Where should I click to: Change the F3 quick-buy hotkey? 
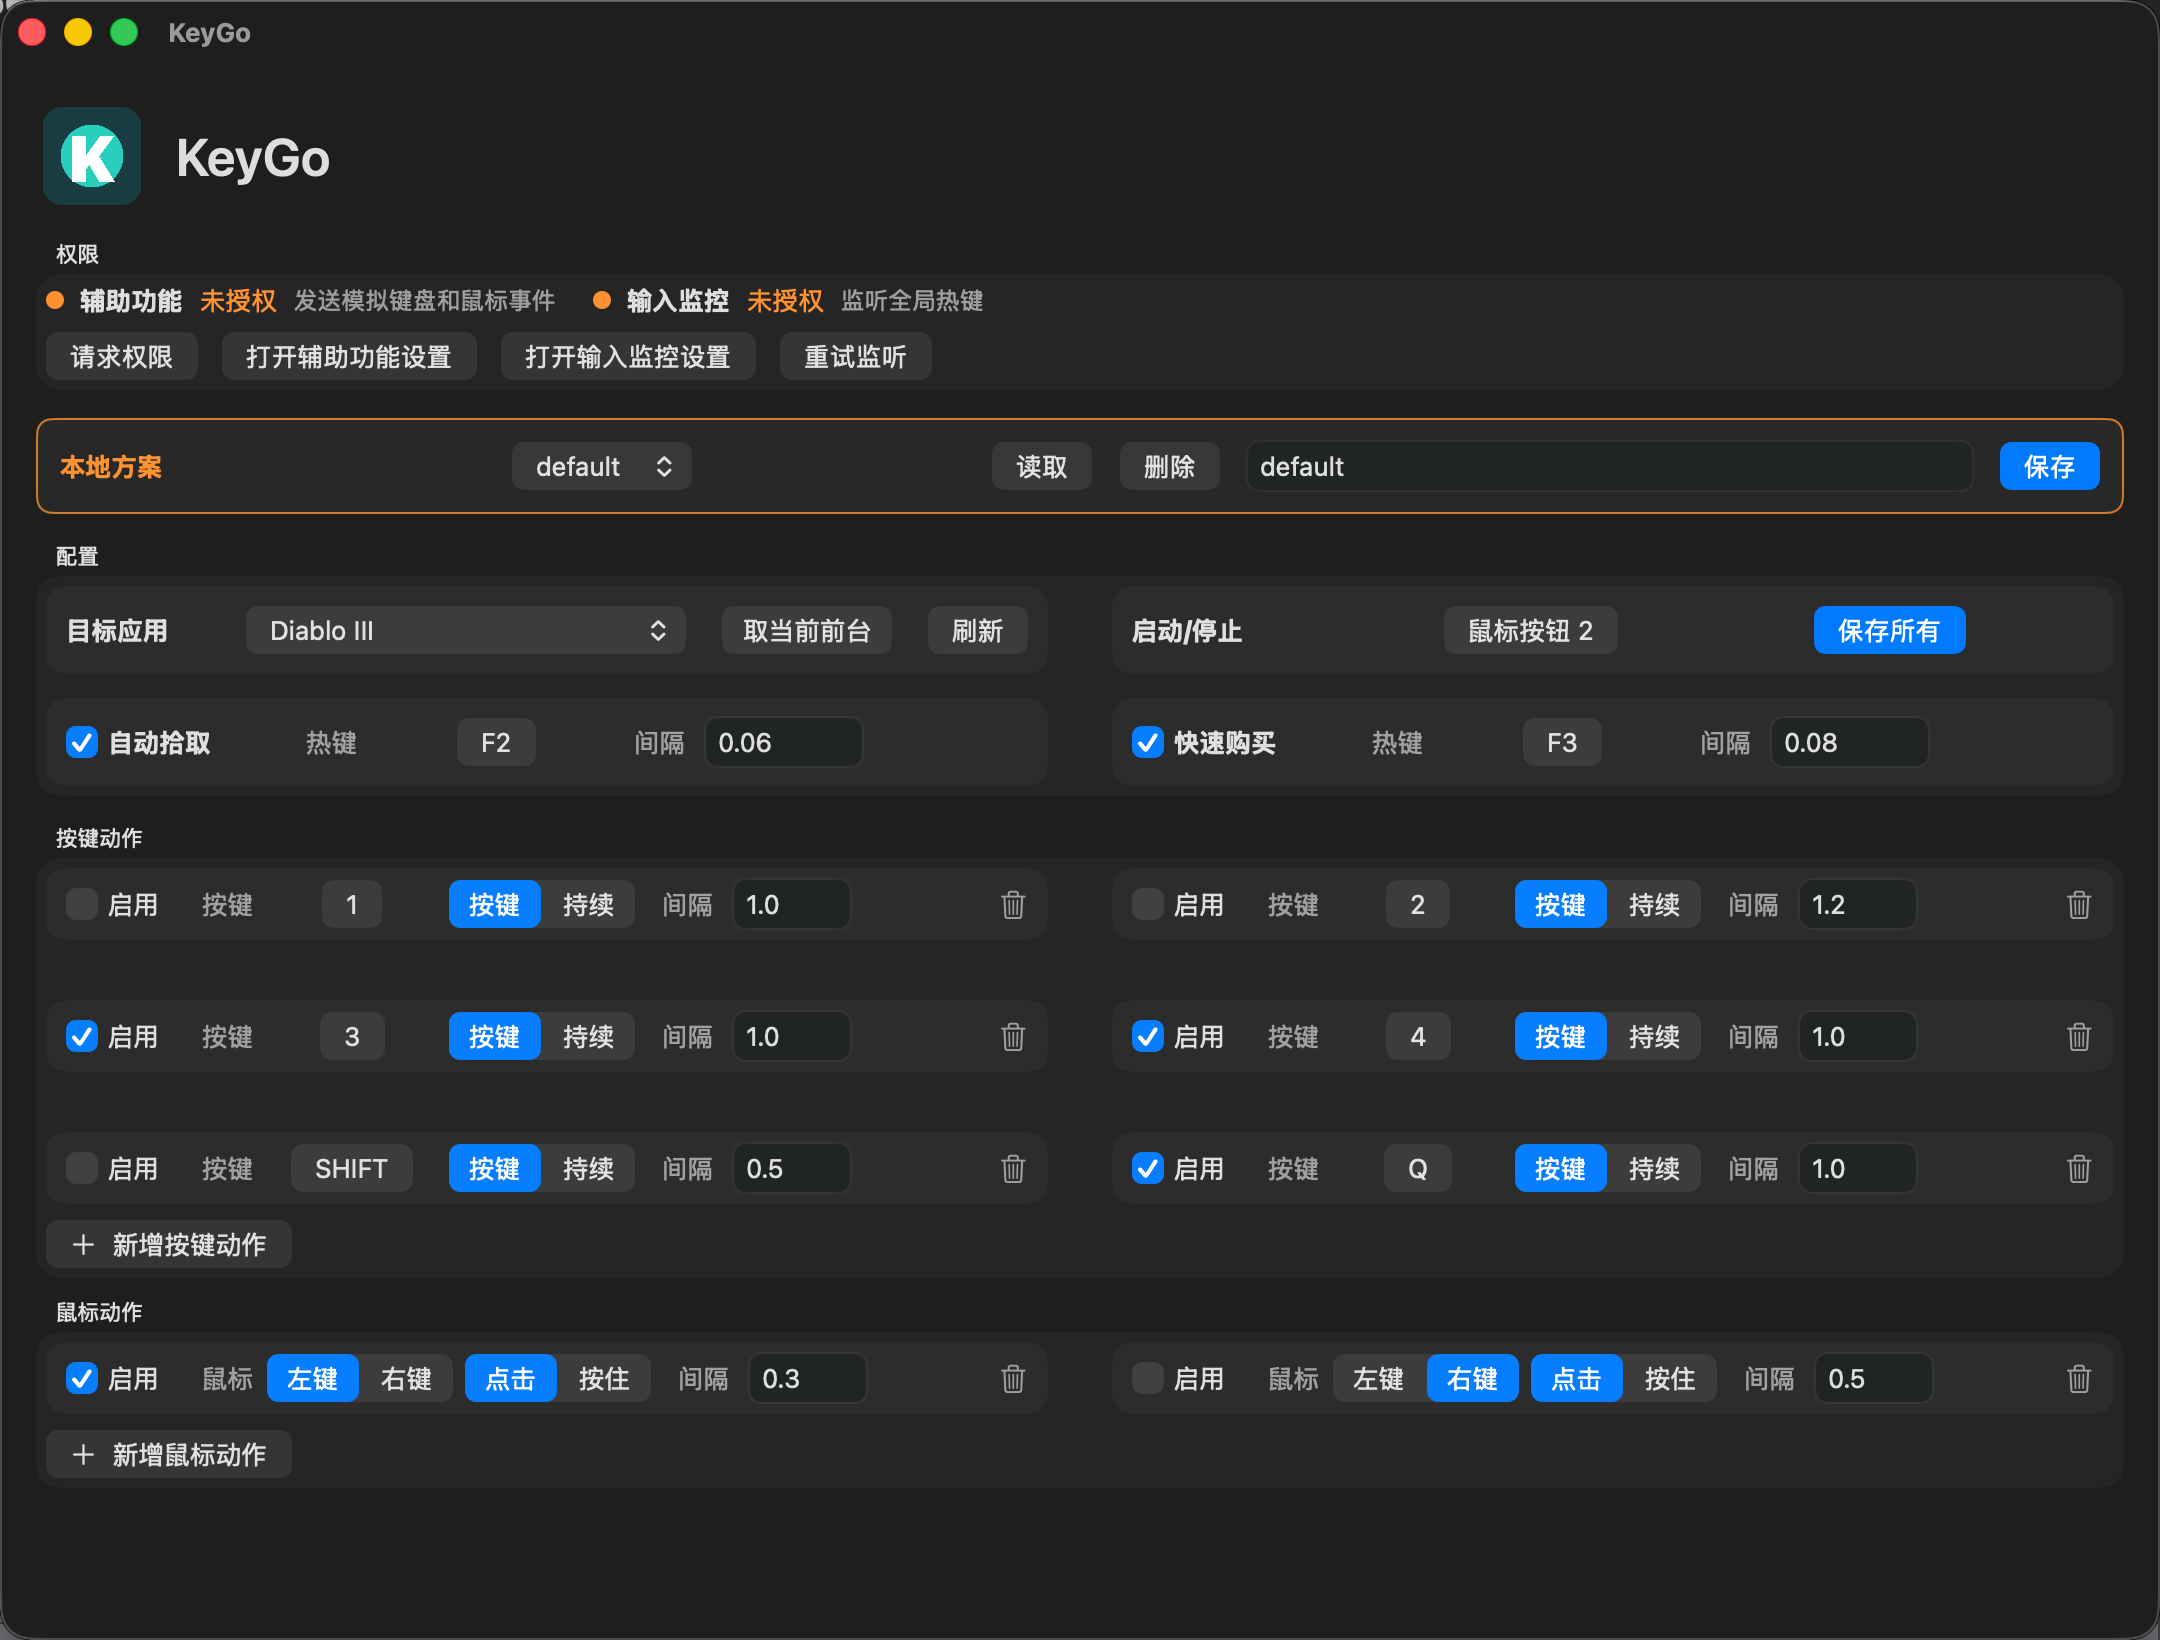click(x=1562, y=743)
